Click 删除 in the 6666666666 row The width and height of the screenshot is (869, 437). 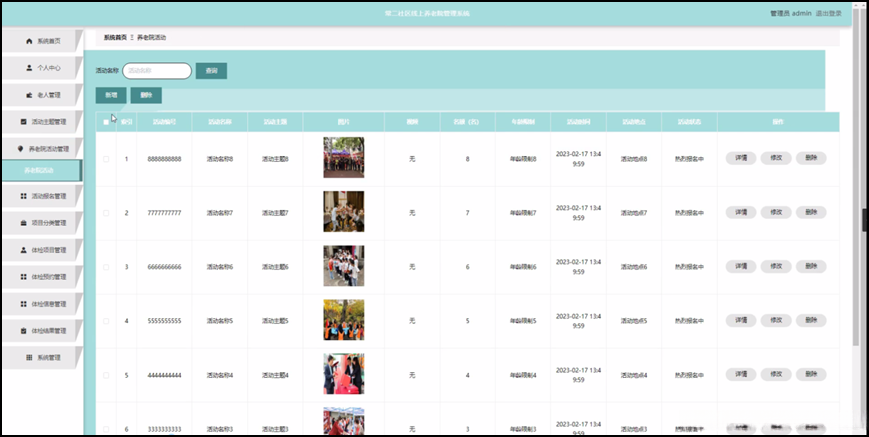coord(811,266)
